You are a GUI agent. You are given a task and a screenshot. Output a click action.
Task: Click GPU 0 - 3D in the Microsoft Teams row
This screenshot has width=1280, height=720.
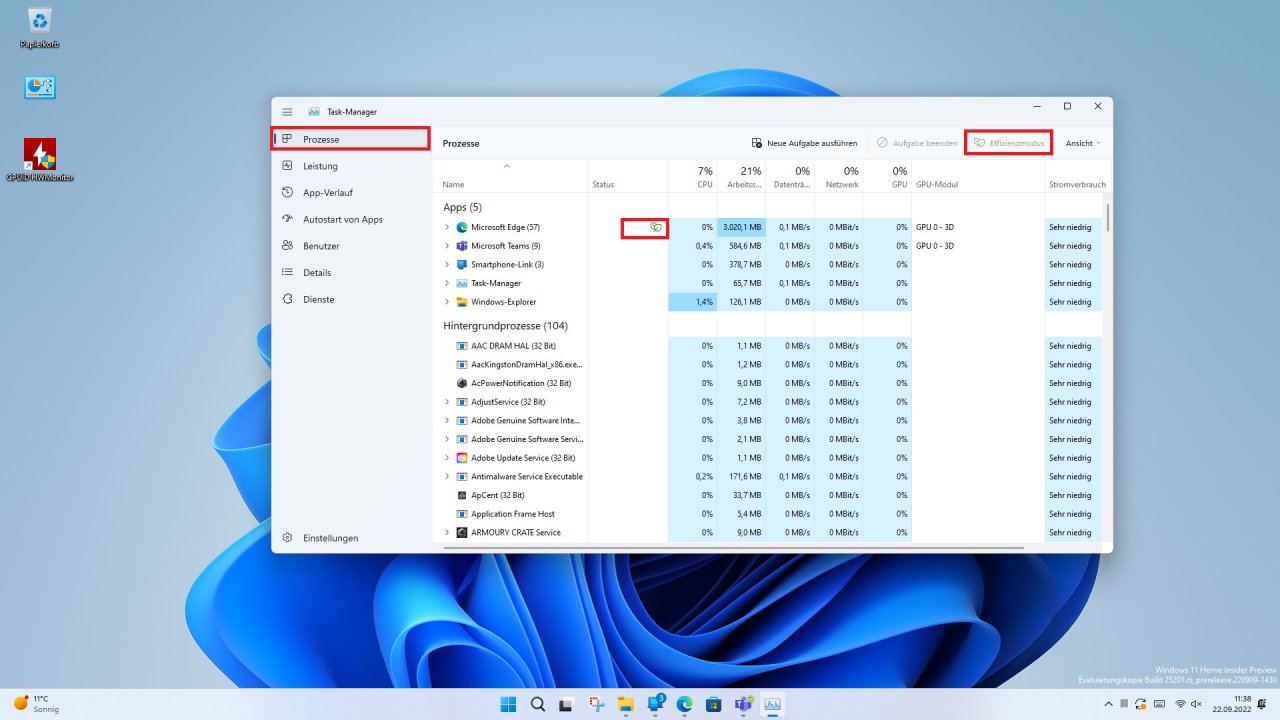(935, 246)
